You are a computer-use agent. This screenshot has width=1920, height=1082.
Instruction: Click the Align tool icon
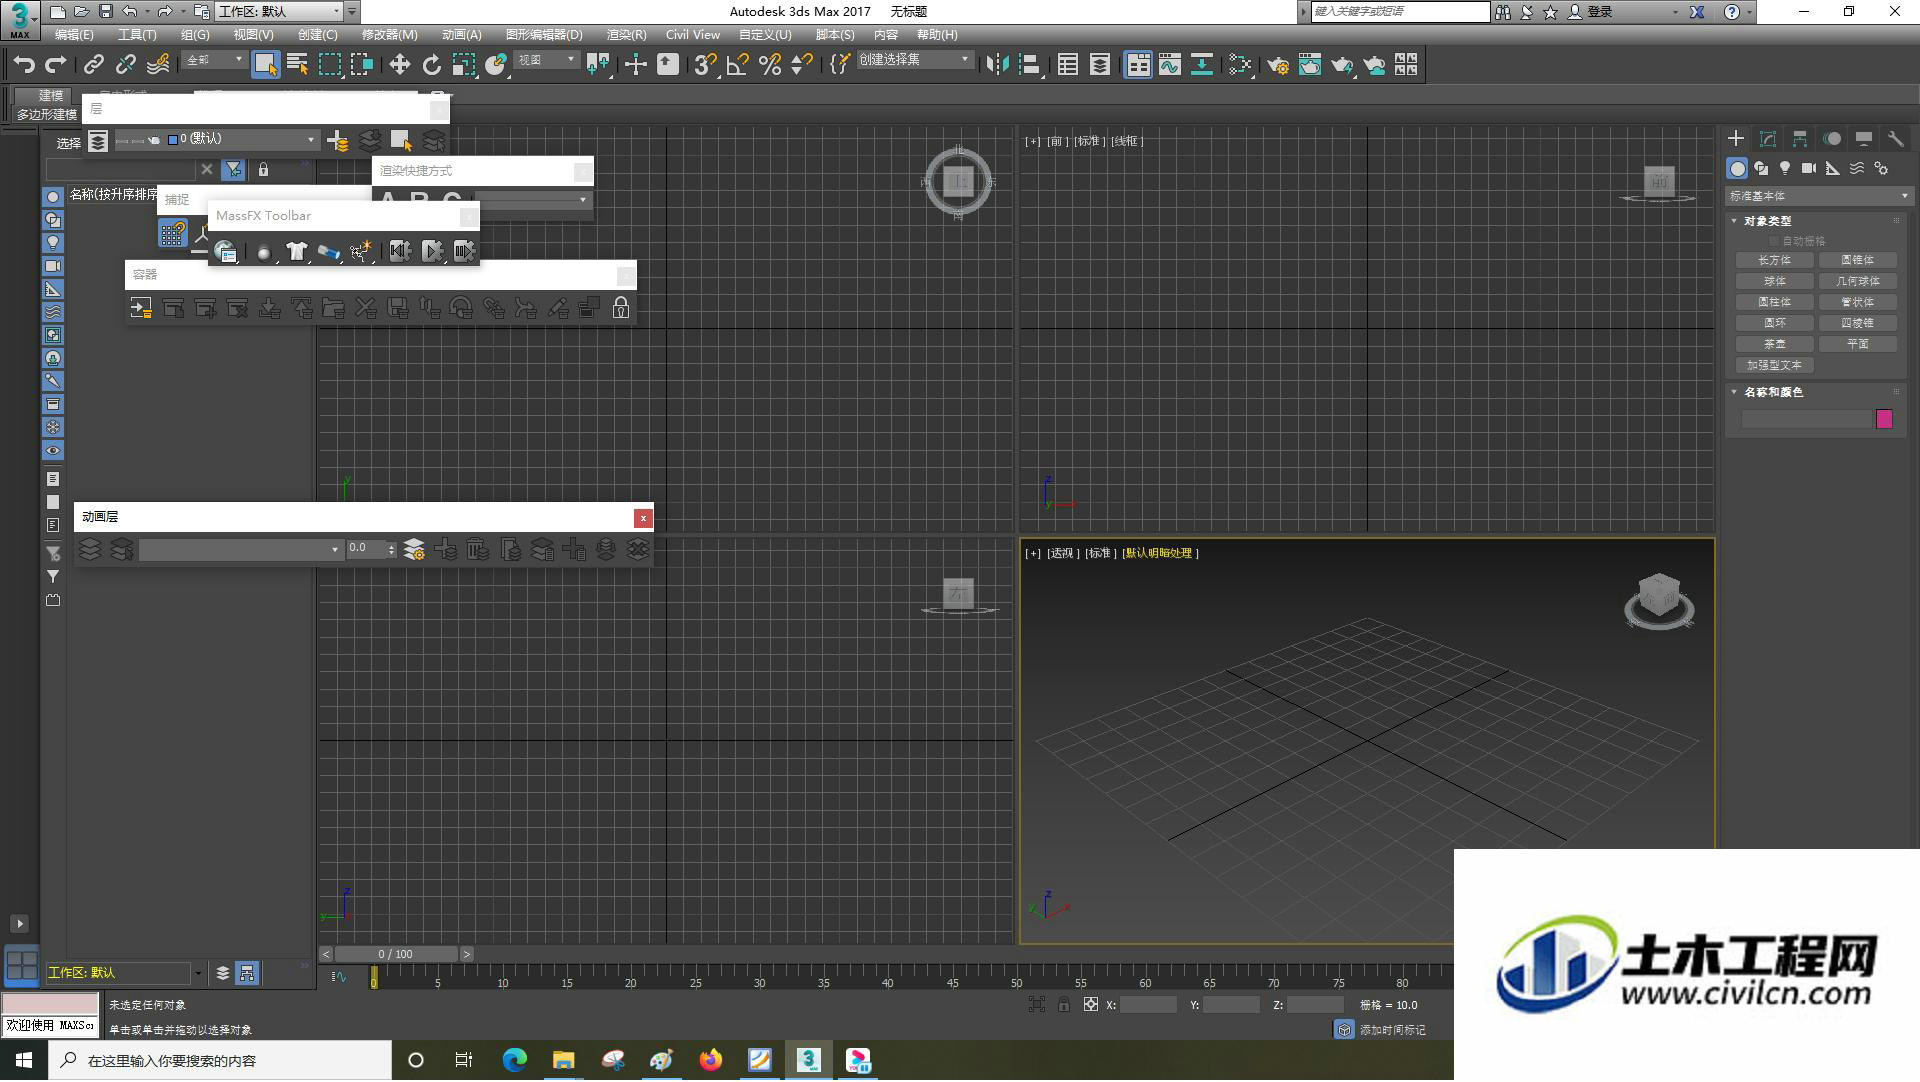click(x=1030, y=65)
